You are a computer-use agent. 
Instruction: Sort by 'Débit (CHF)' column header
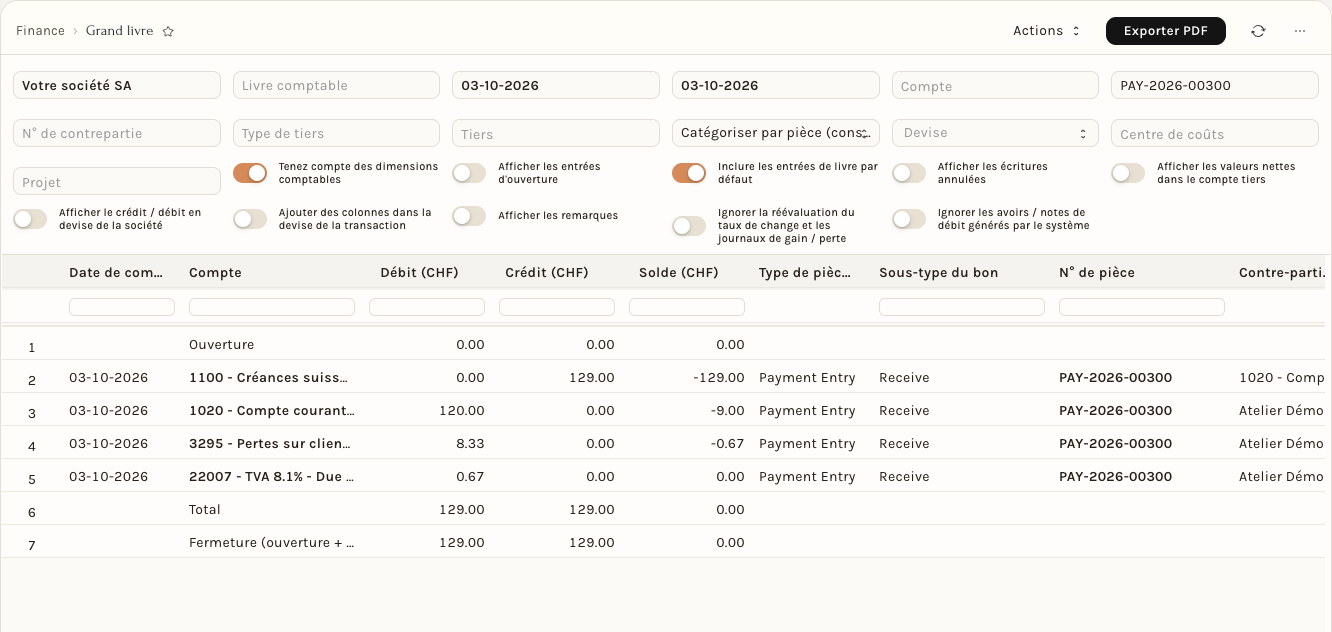(419, 273)
